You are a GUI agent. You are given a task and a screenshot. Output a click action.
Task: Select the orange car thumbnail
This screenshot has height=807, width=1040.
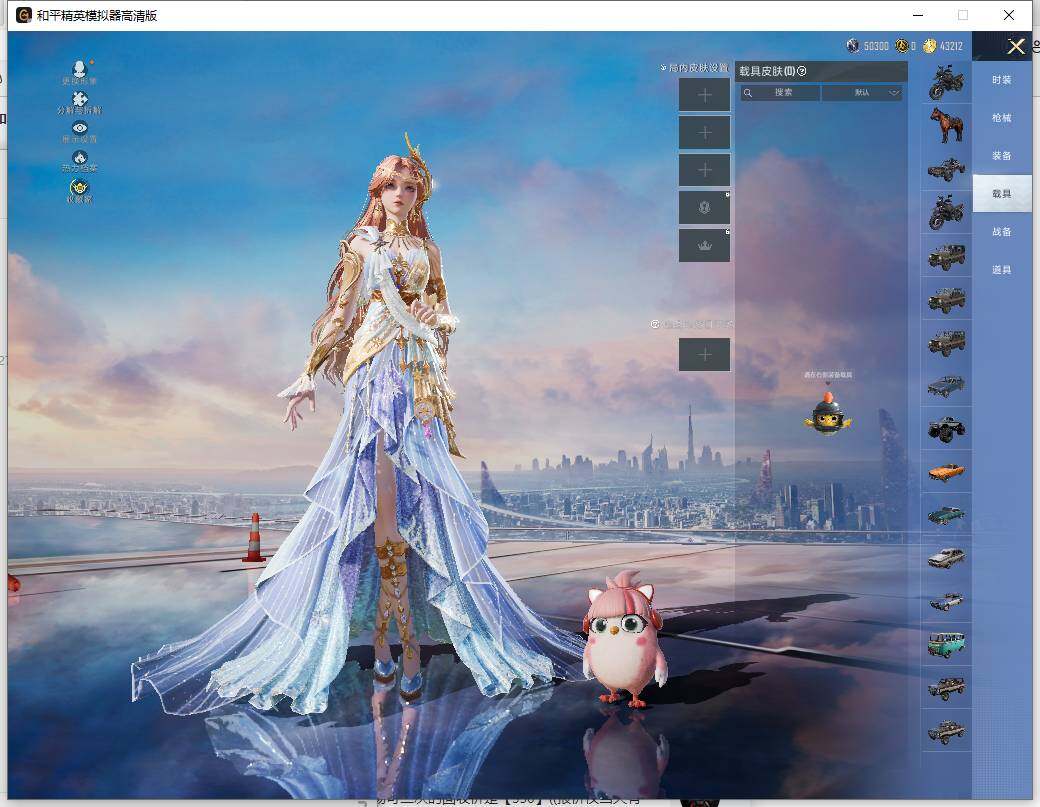coord(946,472)
